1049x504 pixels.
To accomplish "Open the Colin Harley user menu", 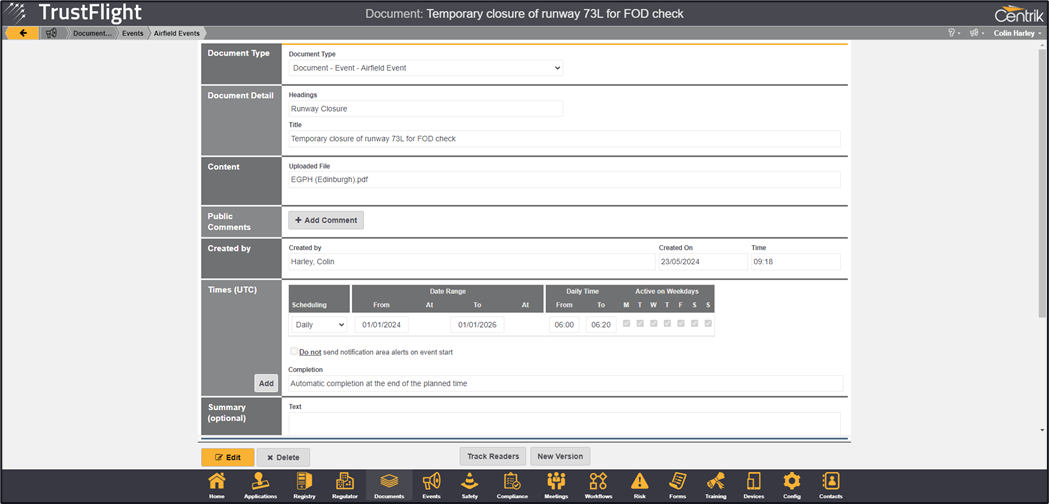I will click(x=1017, y=33).
